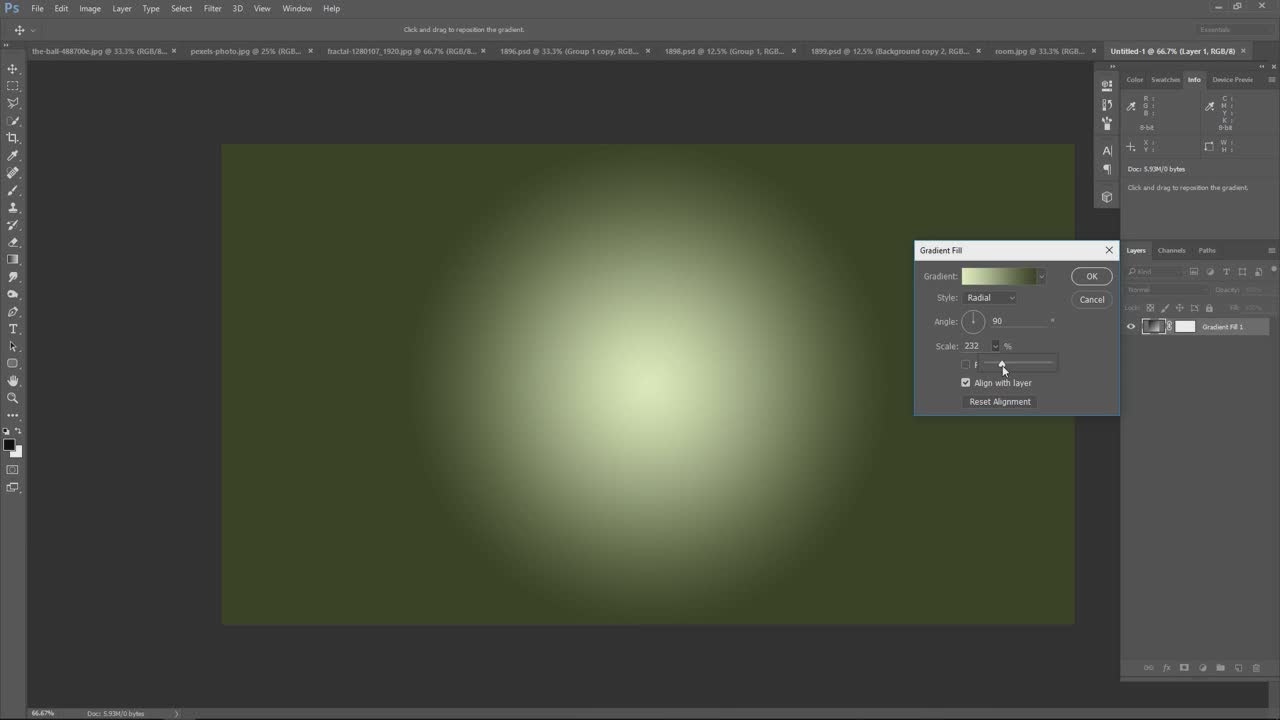The width and height of the screenshot is (1280, 720).
Task: Select the Polygonal Lasso tool
Action: click(x=13, y=103)
